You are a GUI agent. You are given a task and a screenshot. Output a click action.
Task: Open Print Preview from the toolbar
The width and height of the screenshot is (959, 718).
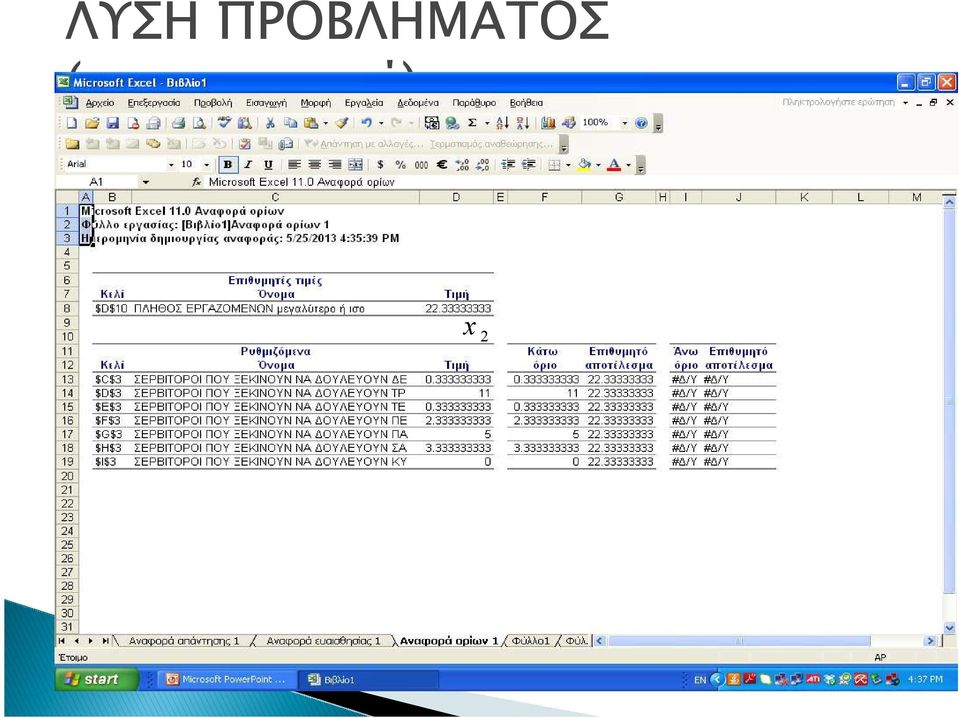pyautogui.click(x=199, y=123)
